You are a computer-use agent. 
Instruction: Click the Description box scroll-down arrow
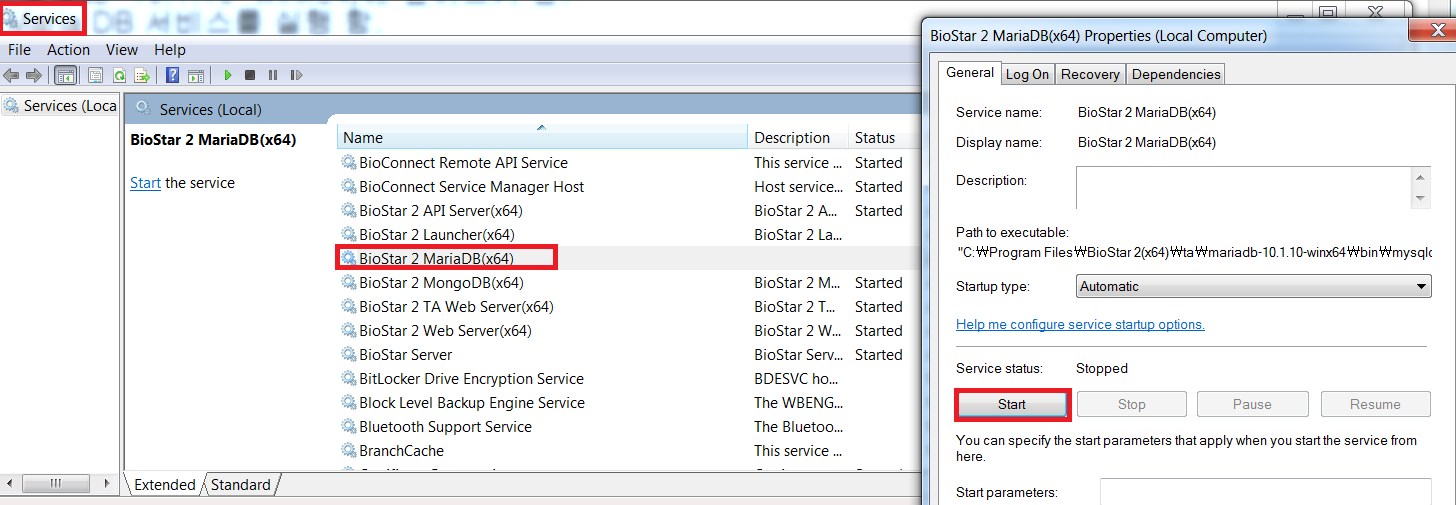pyautogui.click(x=1421, y=198)
